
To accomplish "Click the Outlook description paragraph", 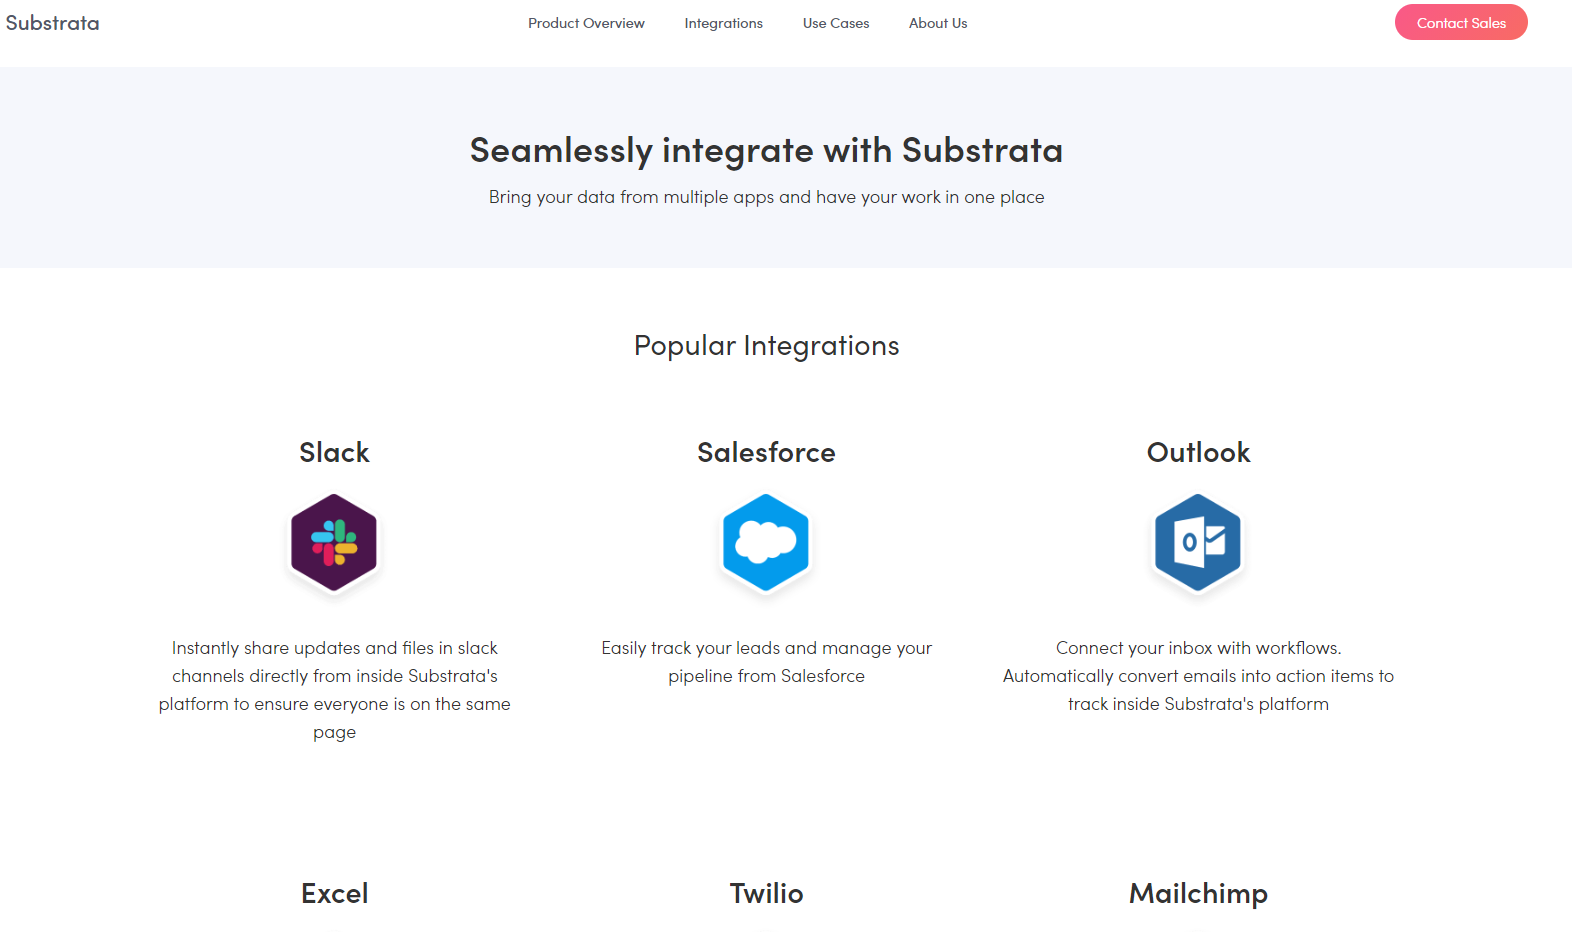I will 1198,676.
